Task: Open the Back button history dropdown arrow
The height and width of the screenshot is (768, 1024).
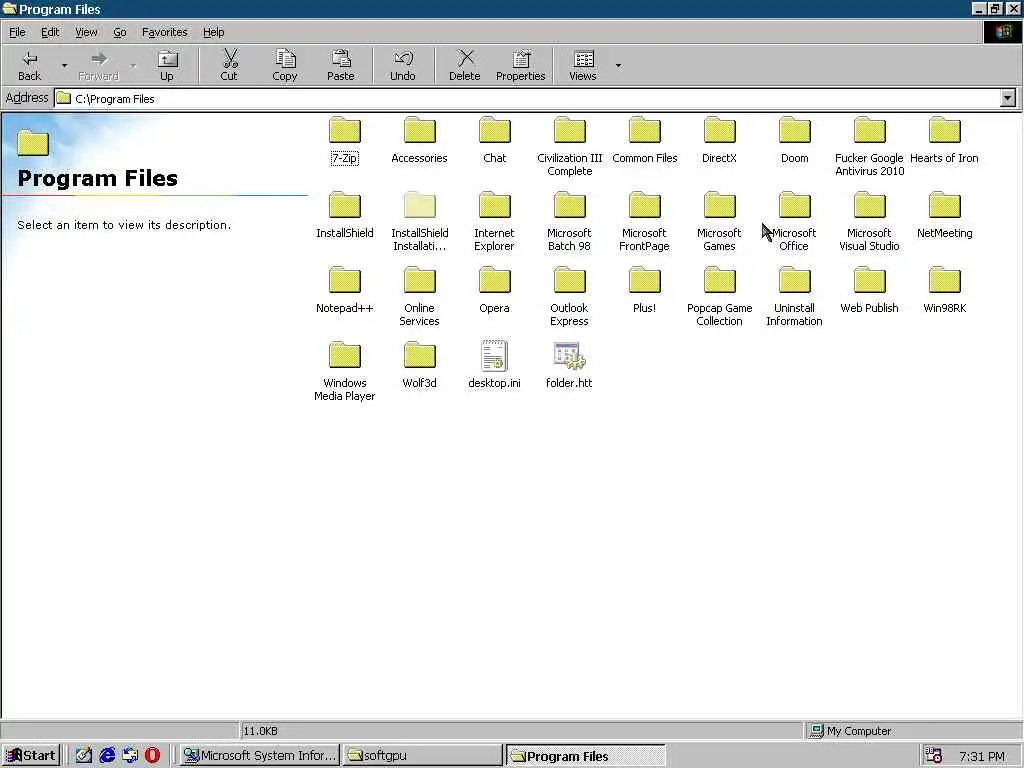Action: (64, 65)
